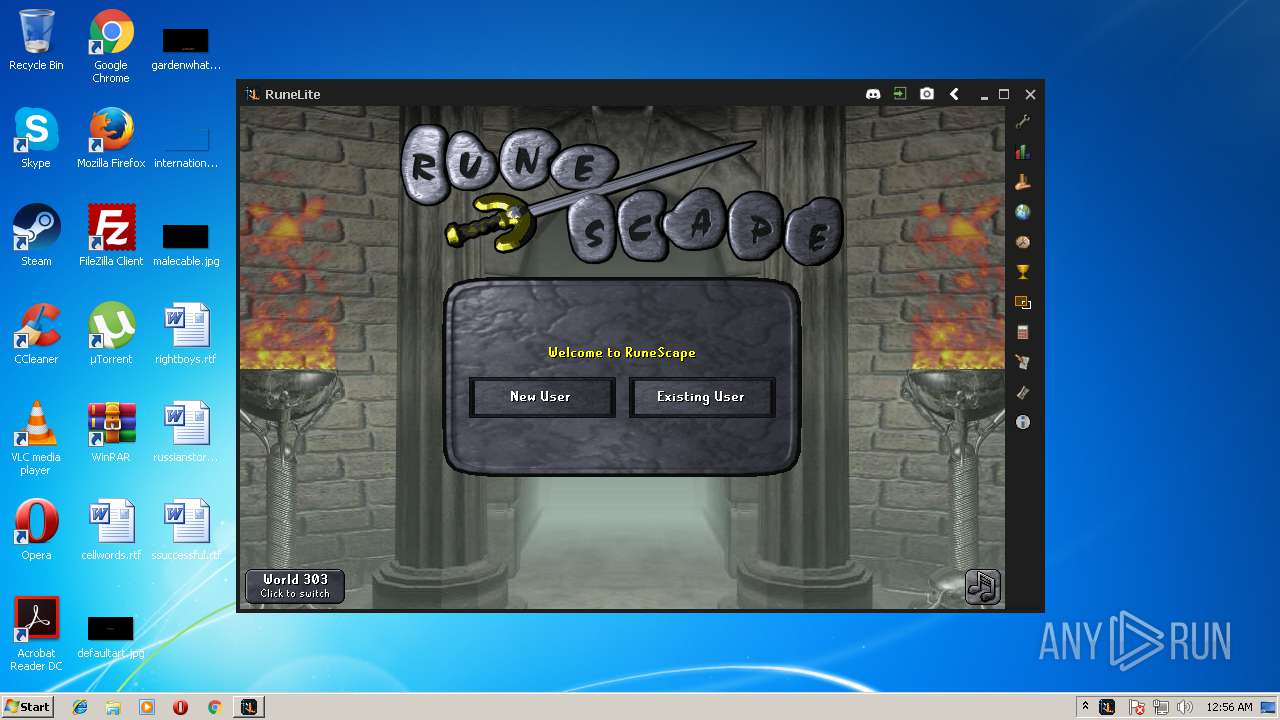This screenshot has height=720, width=1280.
Task: Select the Mozilla Firefox desktop shortcut
Action: click(111, 138)
